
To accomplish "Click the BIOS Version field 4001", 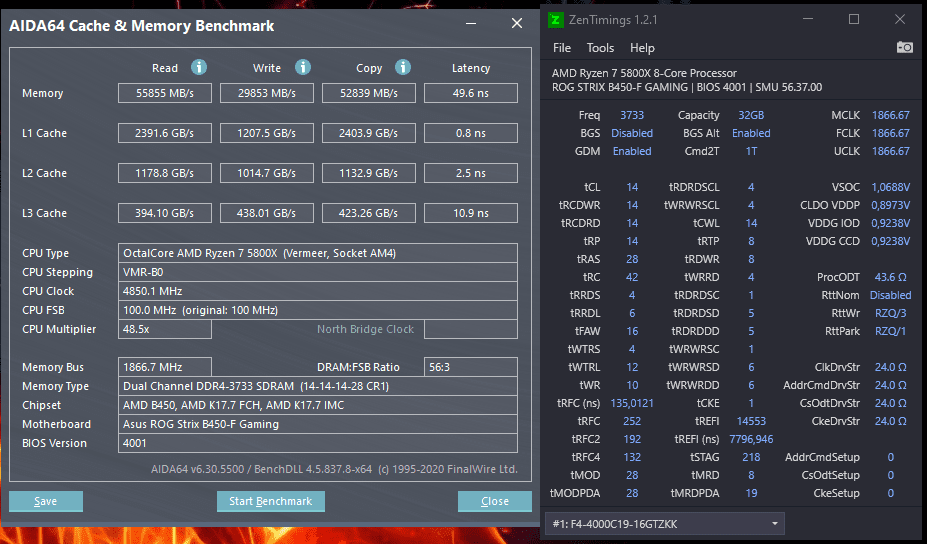I will pos(318,443).
